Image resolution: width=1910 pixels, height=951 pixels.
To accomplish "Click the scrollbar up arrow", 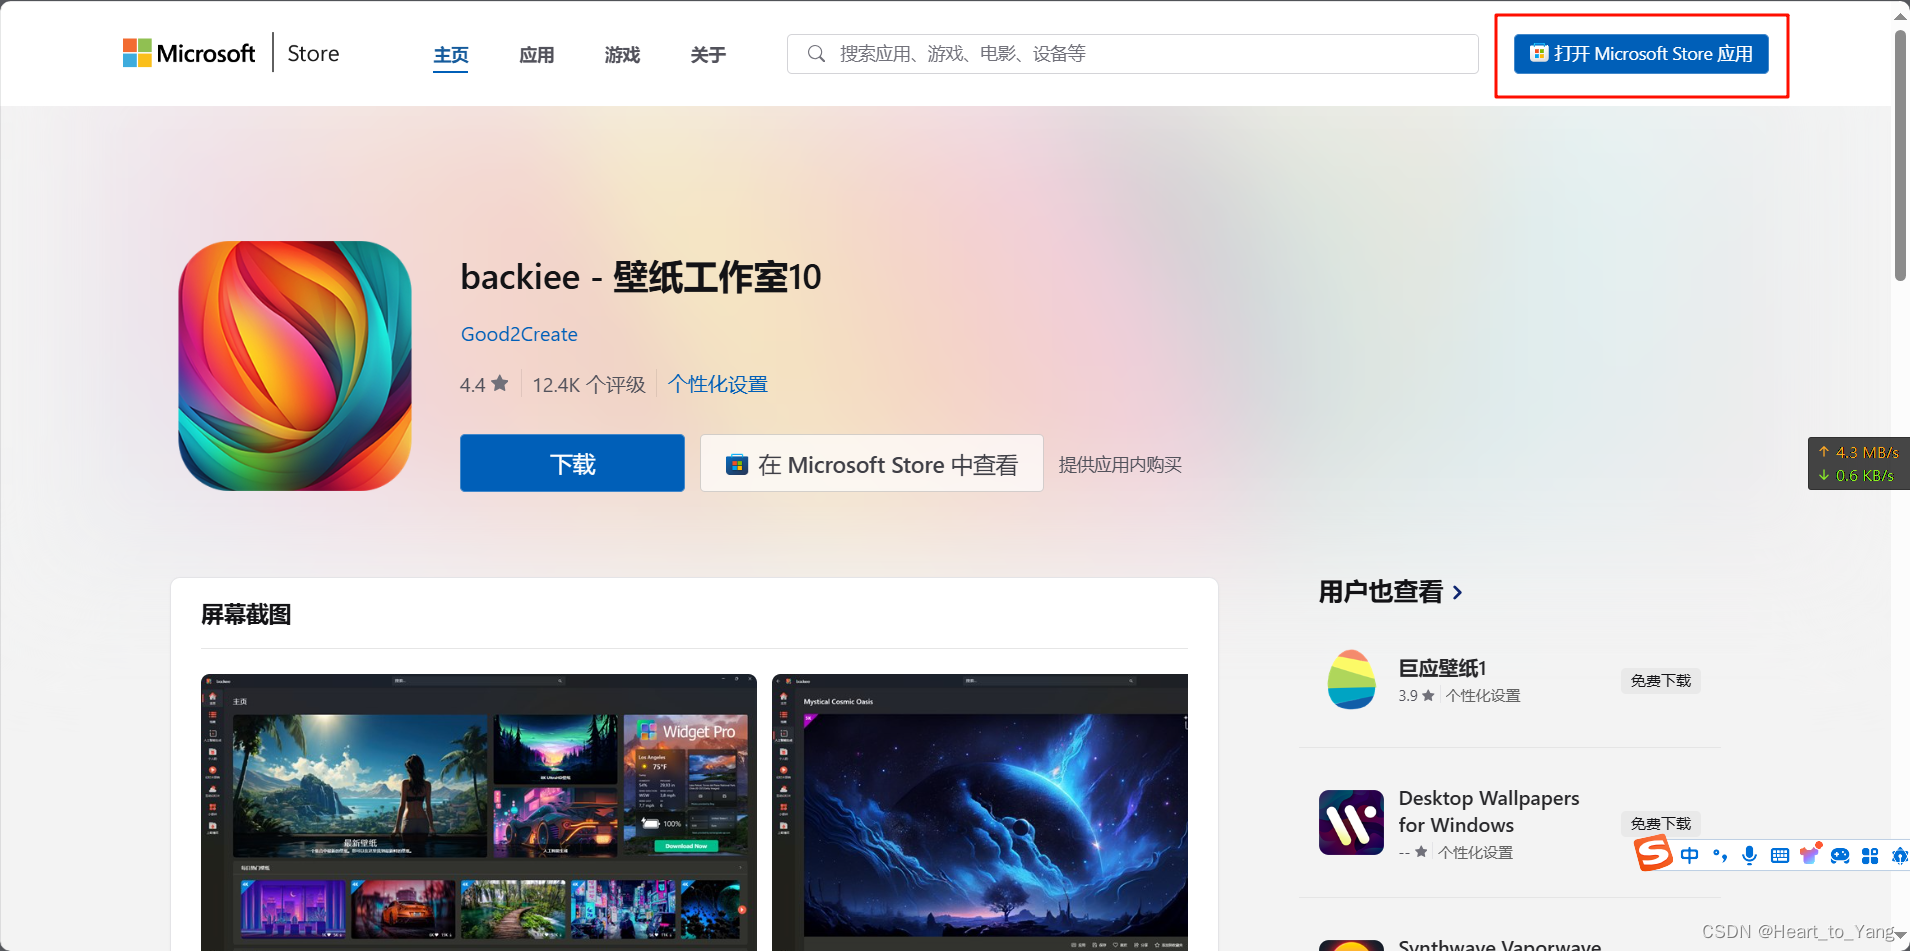I will [1900, 16].
